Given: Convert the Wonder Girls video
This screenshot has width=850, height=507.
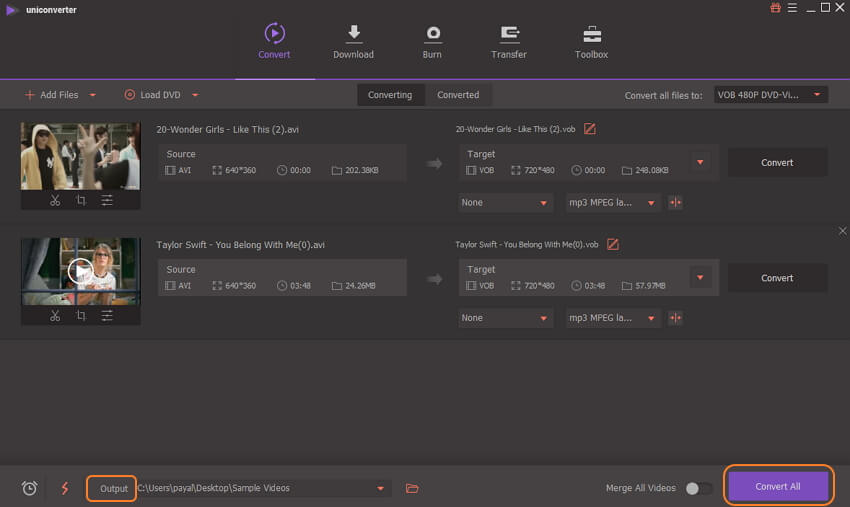Looking at the screenshot, I should 777,163.
